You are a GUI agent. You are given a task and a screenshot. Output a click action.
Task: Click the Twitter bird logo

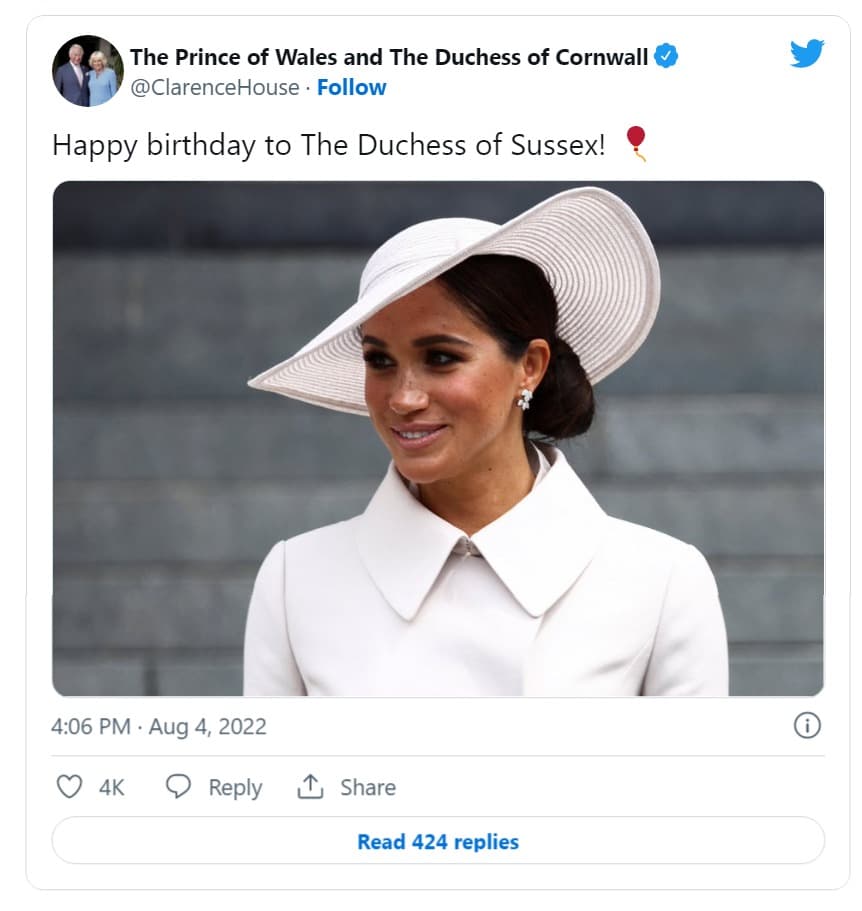point(807,53)
